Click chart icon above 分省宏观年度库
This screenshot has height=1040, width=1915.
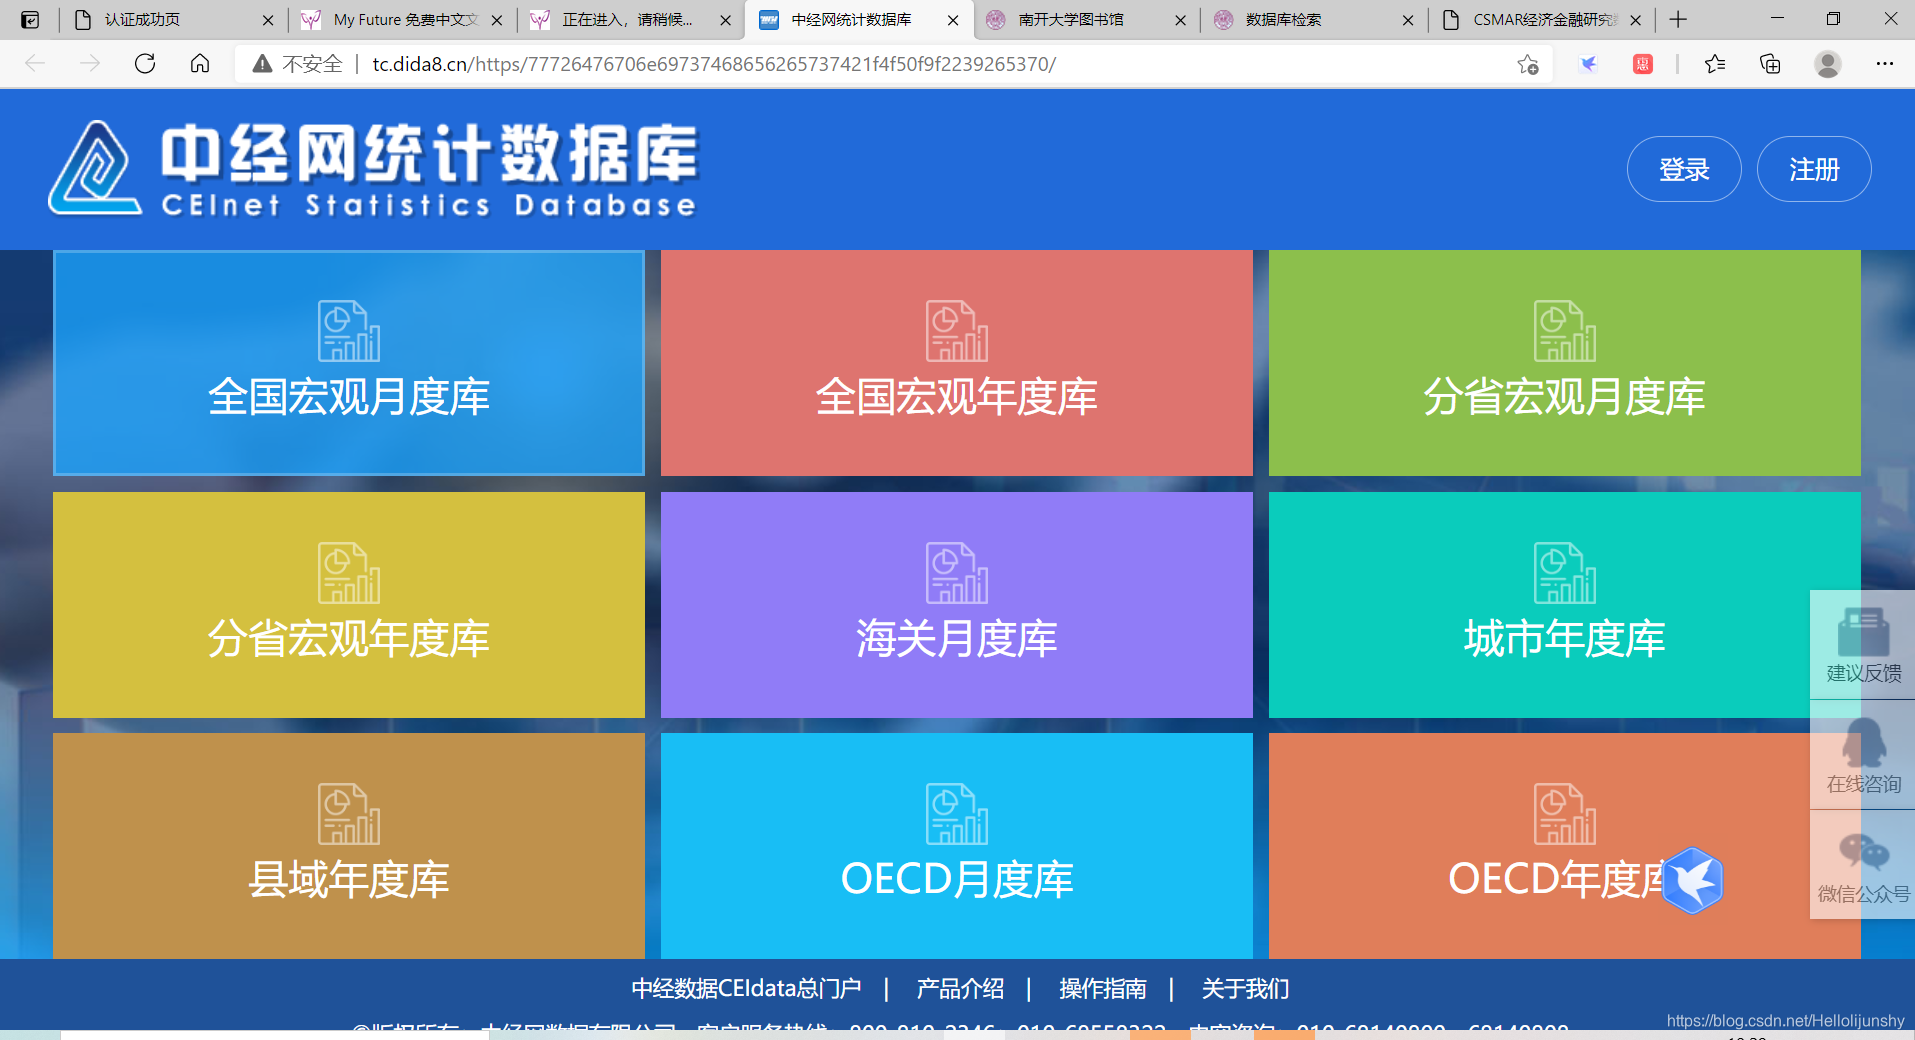pos(349,573)
